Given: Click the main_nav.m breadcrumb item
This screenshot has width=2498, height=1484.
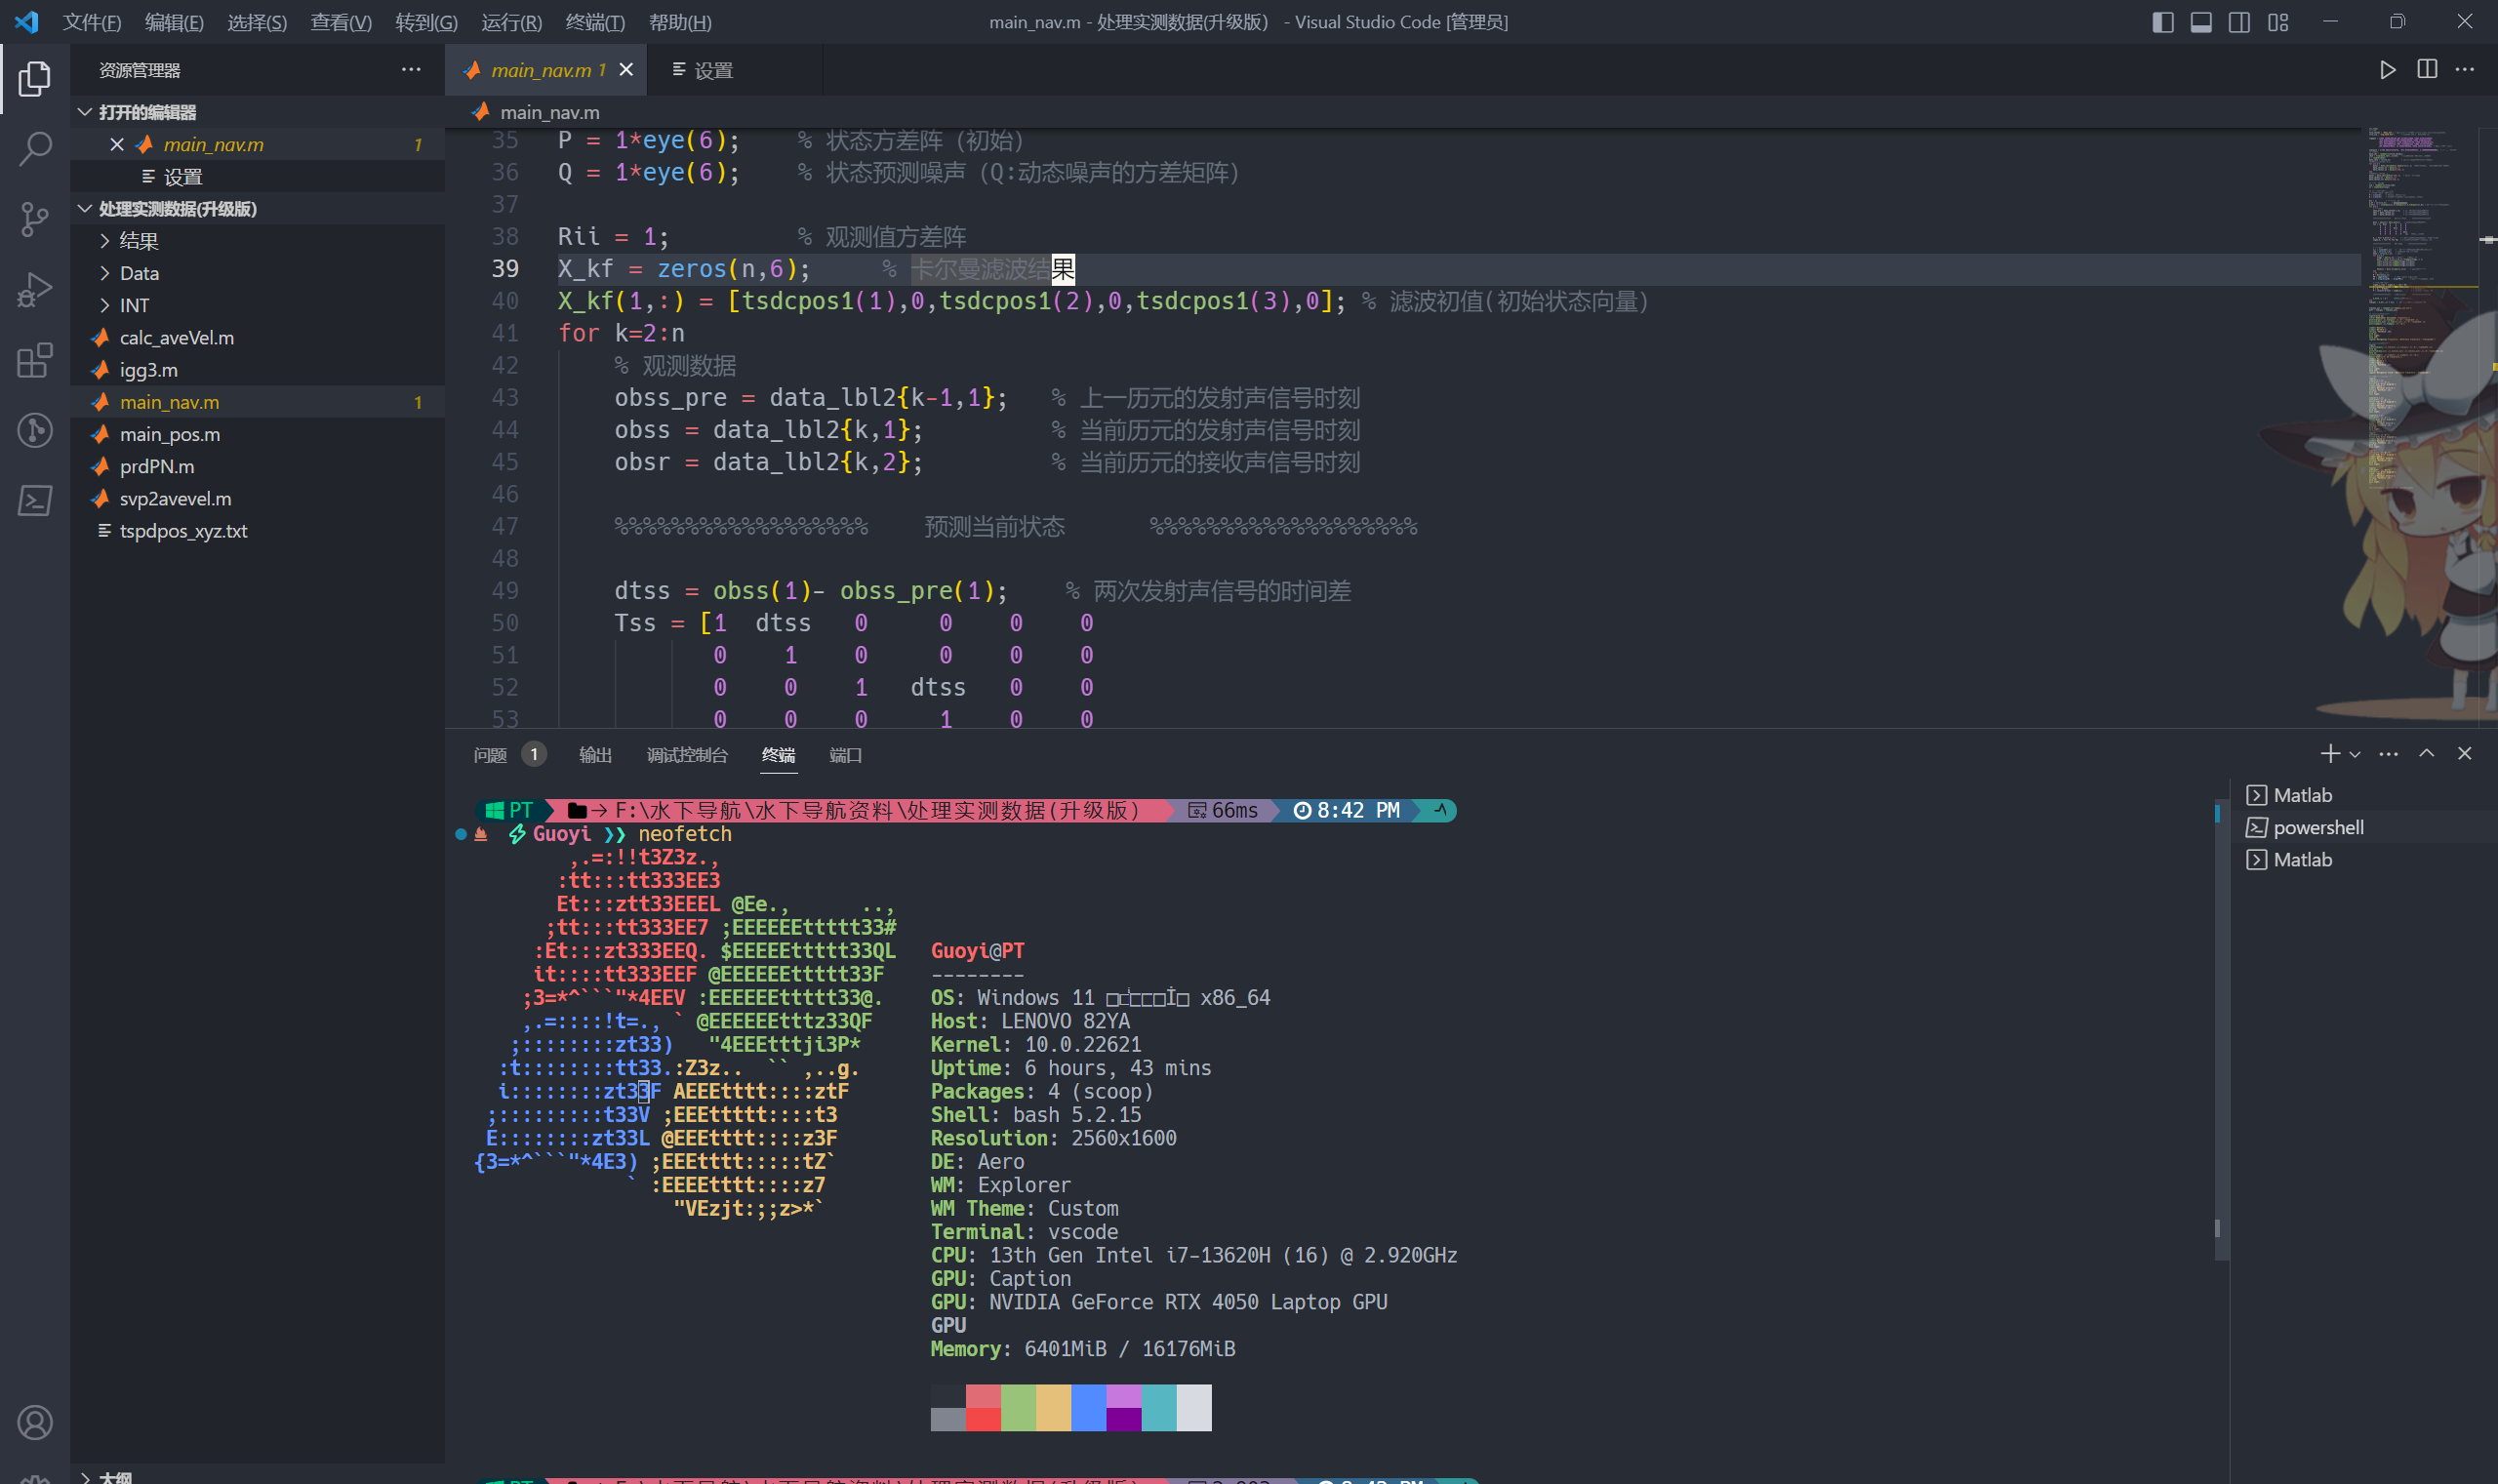Looking at the screenshot, I should [550, 112].
